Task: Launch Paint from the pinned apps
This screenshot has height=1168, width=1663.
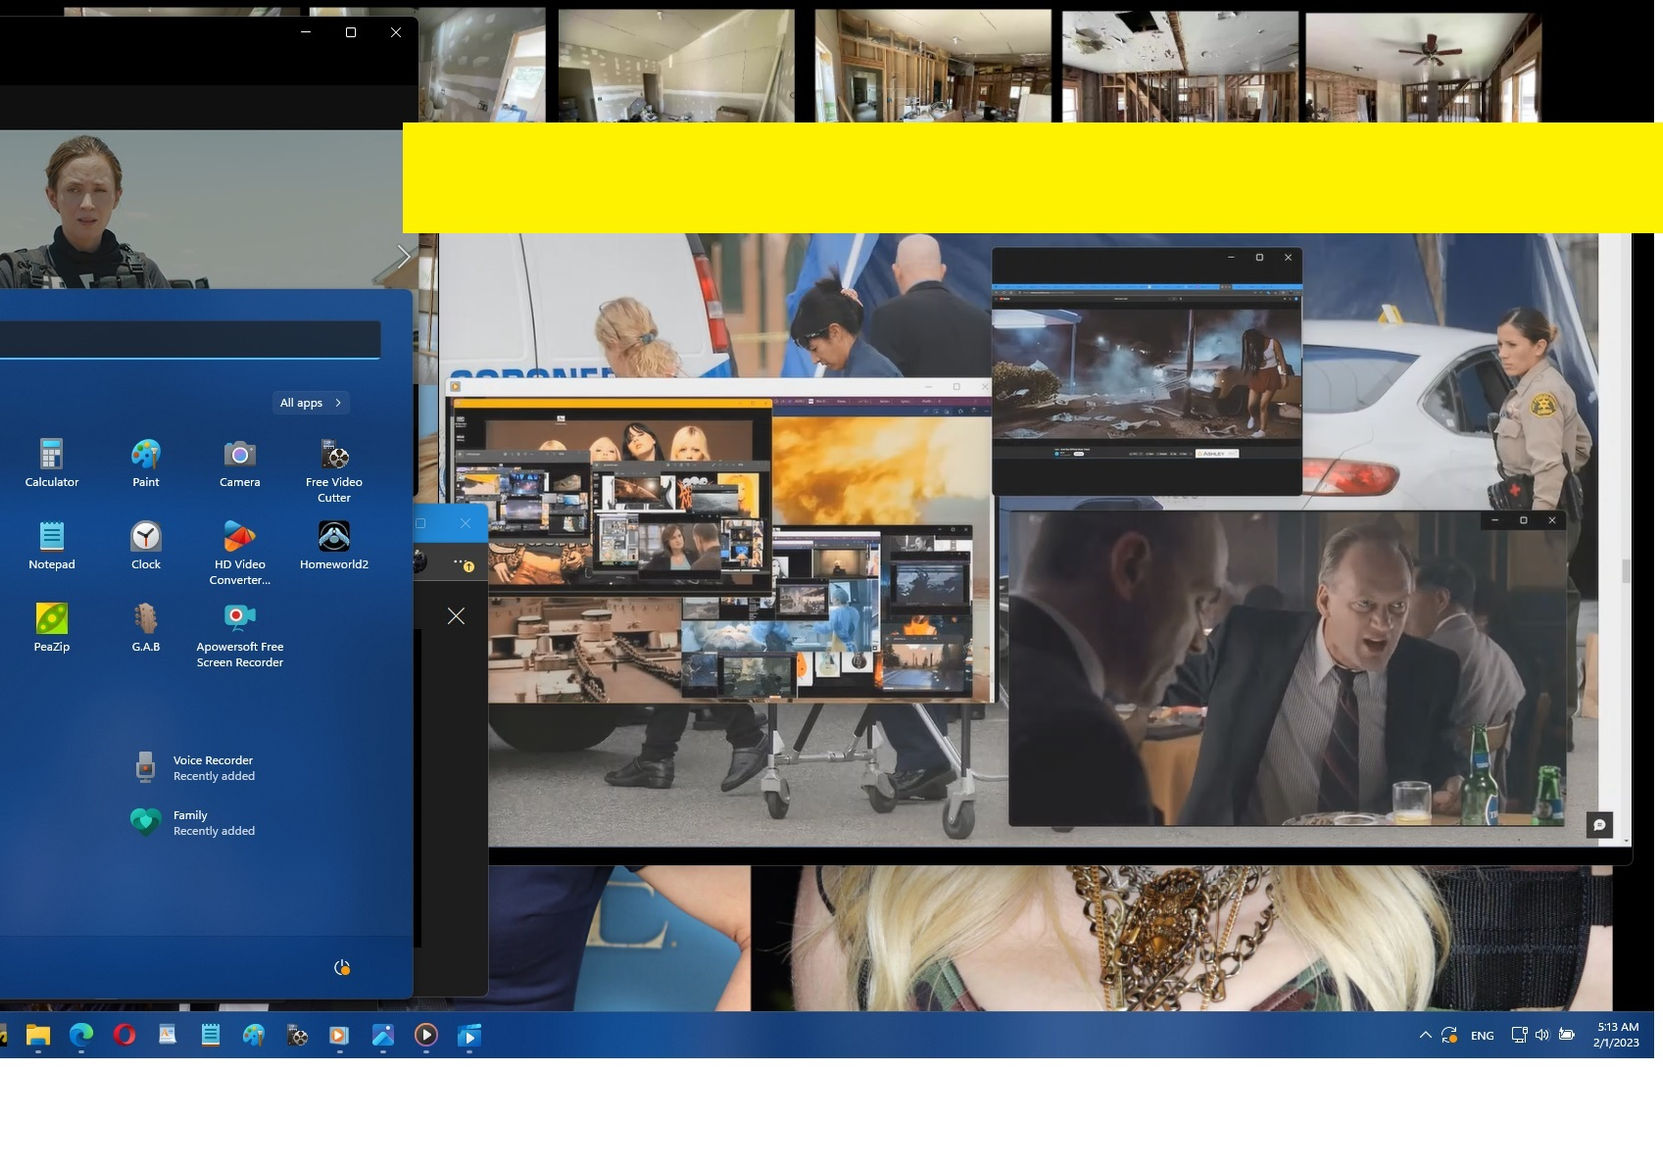Action: [146, 463]
